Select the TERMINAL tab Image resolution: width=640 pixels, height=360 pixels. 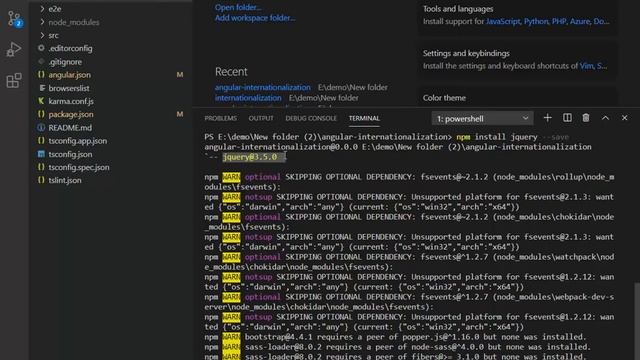point(364,118)
